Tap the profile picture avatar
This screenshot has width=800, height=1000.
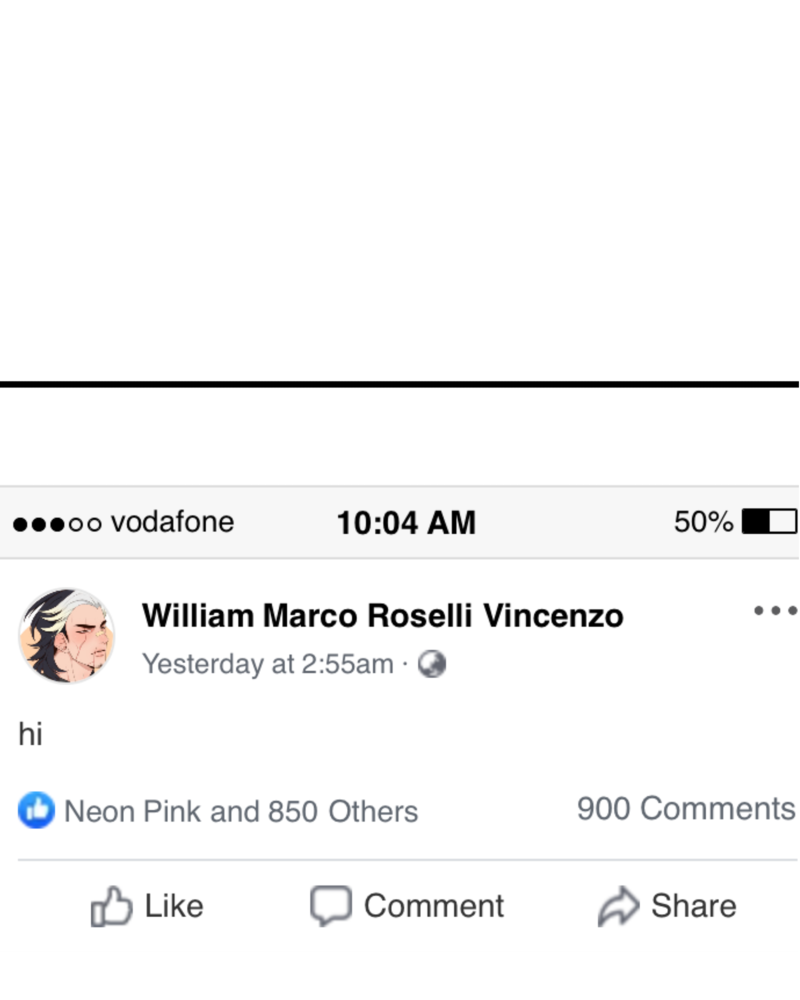point(66,635)
